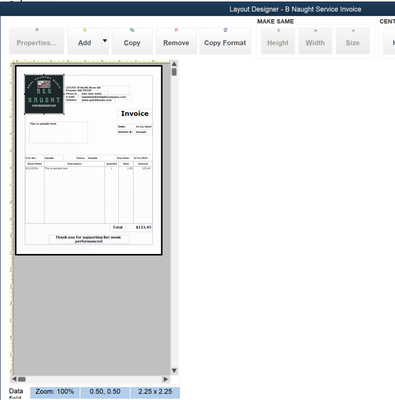395x400 pixels.
Task: Select the Invoice title field
Action: pyautogui.click(x=135, y=113)
